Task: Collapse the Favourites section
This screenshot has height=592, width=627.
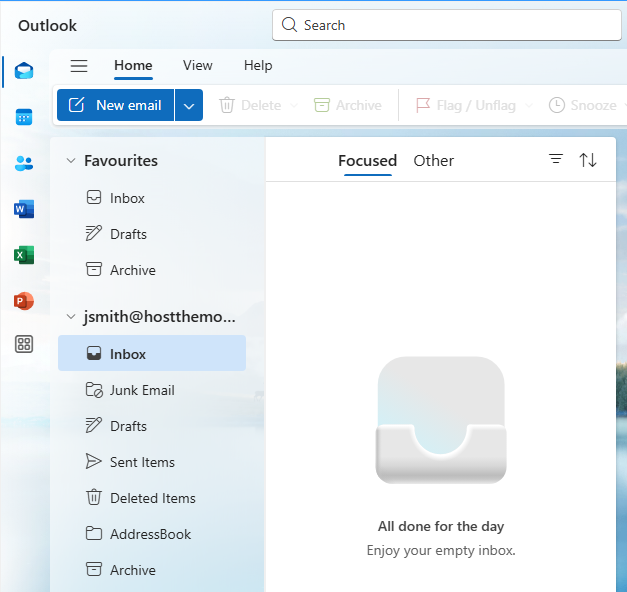Action: point(71,161)
